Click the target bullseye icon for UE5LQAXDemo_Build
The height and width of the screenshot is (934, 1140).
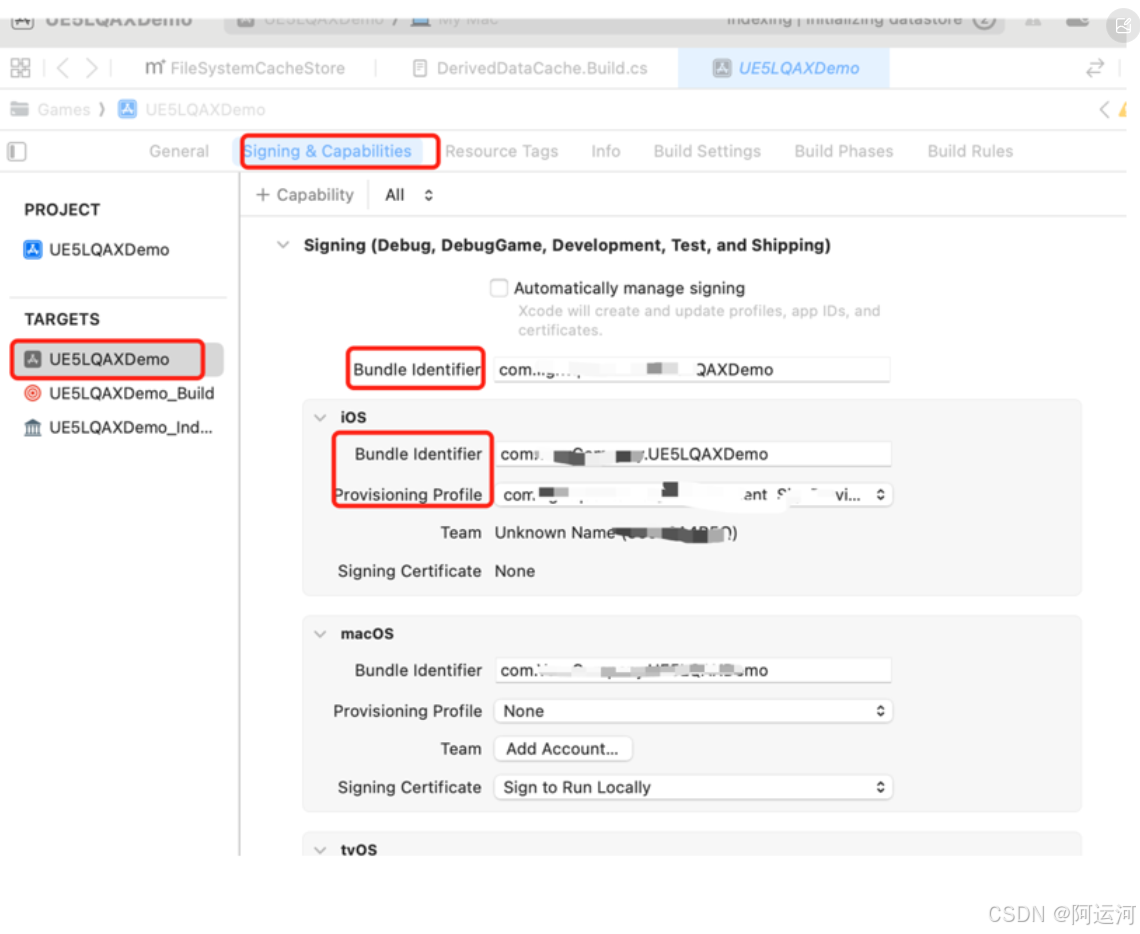click(x=33, y=393)
